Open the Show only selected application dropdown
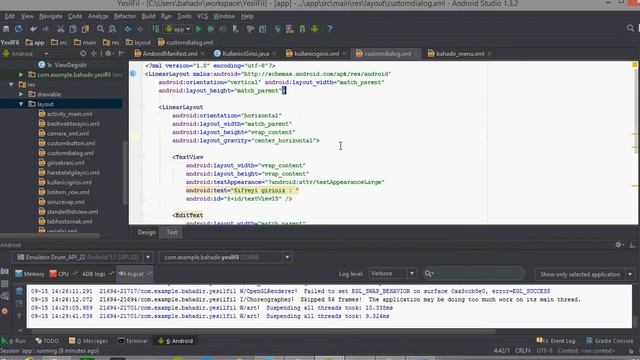This screenshot has height=360, width=640. pos(585,274)
